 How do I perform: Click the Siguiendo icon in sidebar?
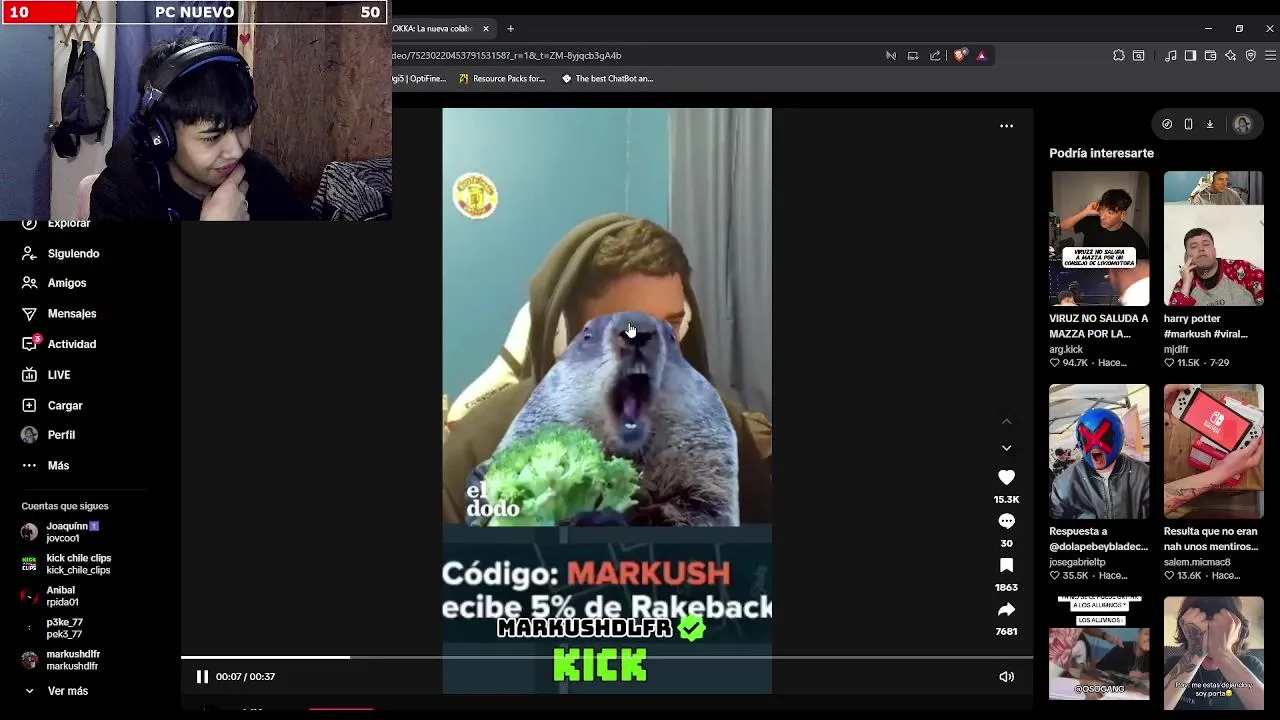pos(29,254)
